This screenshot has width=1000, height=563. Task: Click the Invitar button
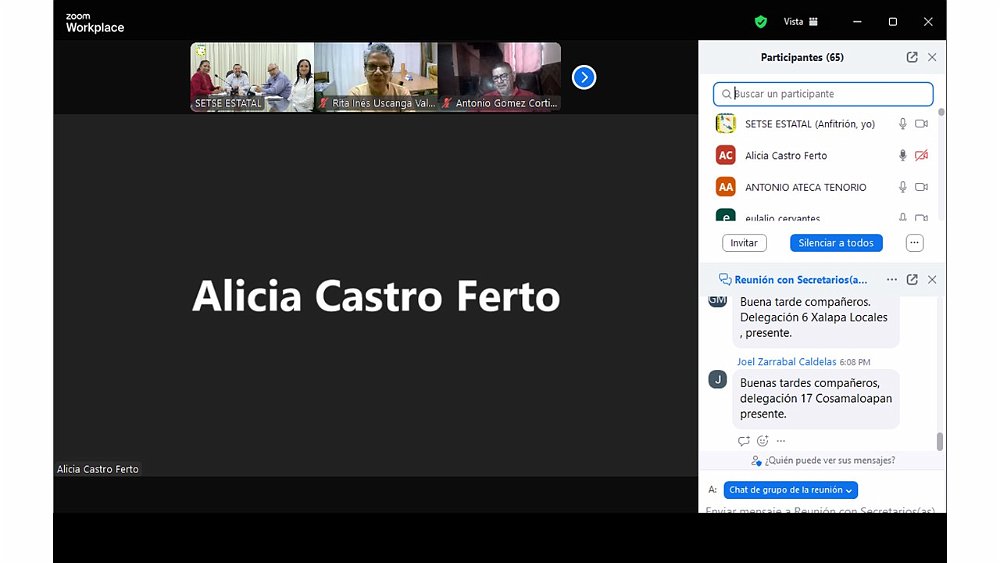point(744,243)
